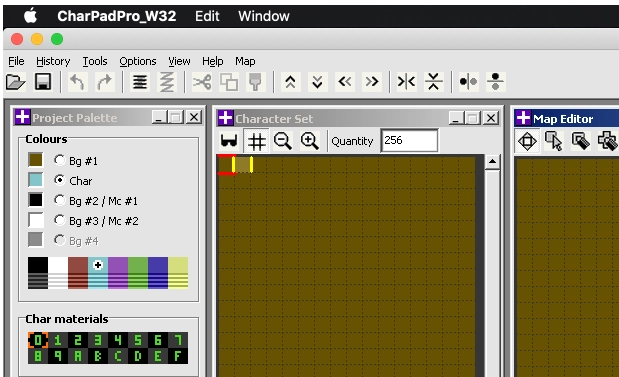Click the grid toggle icon in Character Set
This screenshot has height=377, width=619.
(256, 141)
